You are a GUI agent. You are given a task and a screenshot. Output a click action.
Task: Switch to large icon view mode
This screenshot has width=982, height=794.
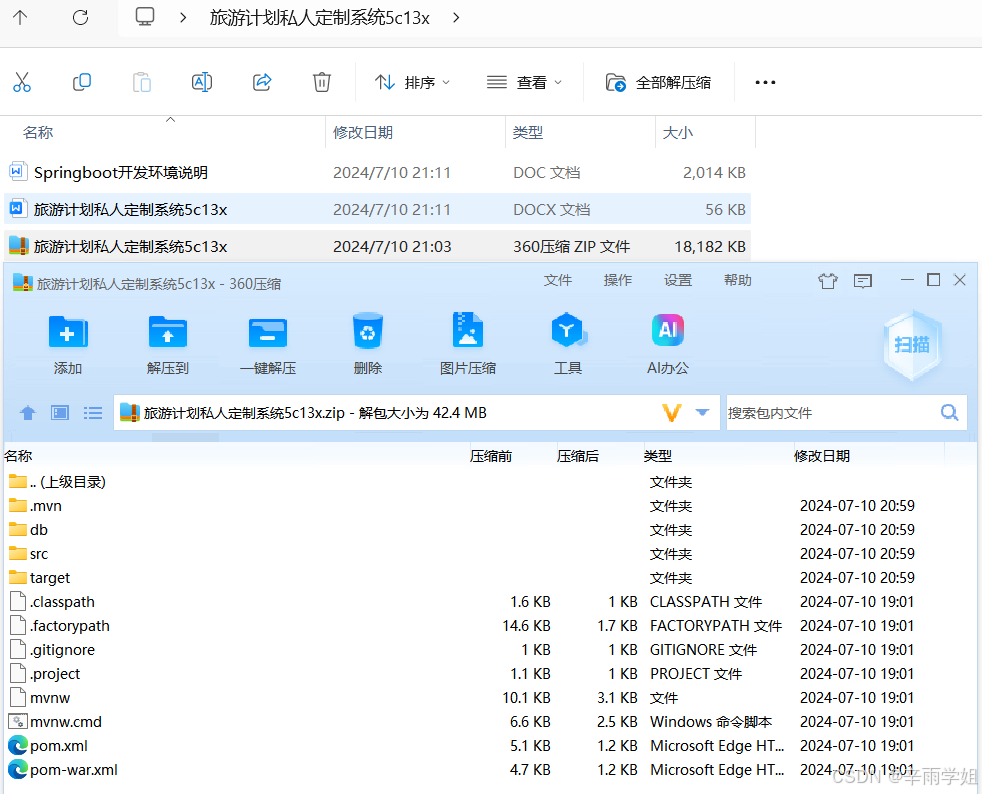coord(59,412)
